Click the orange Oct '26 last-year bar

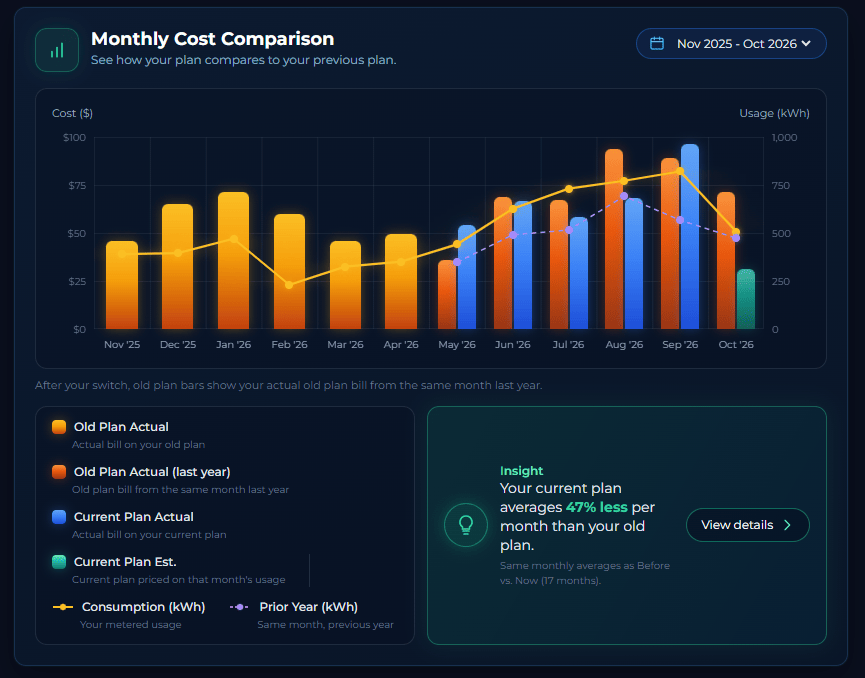click(726, 261)
